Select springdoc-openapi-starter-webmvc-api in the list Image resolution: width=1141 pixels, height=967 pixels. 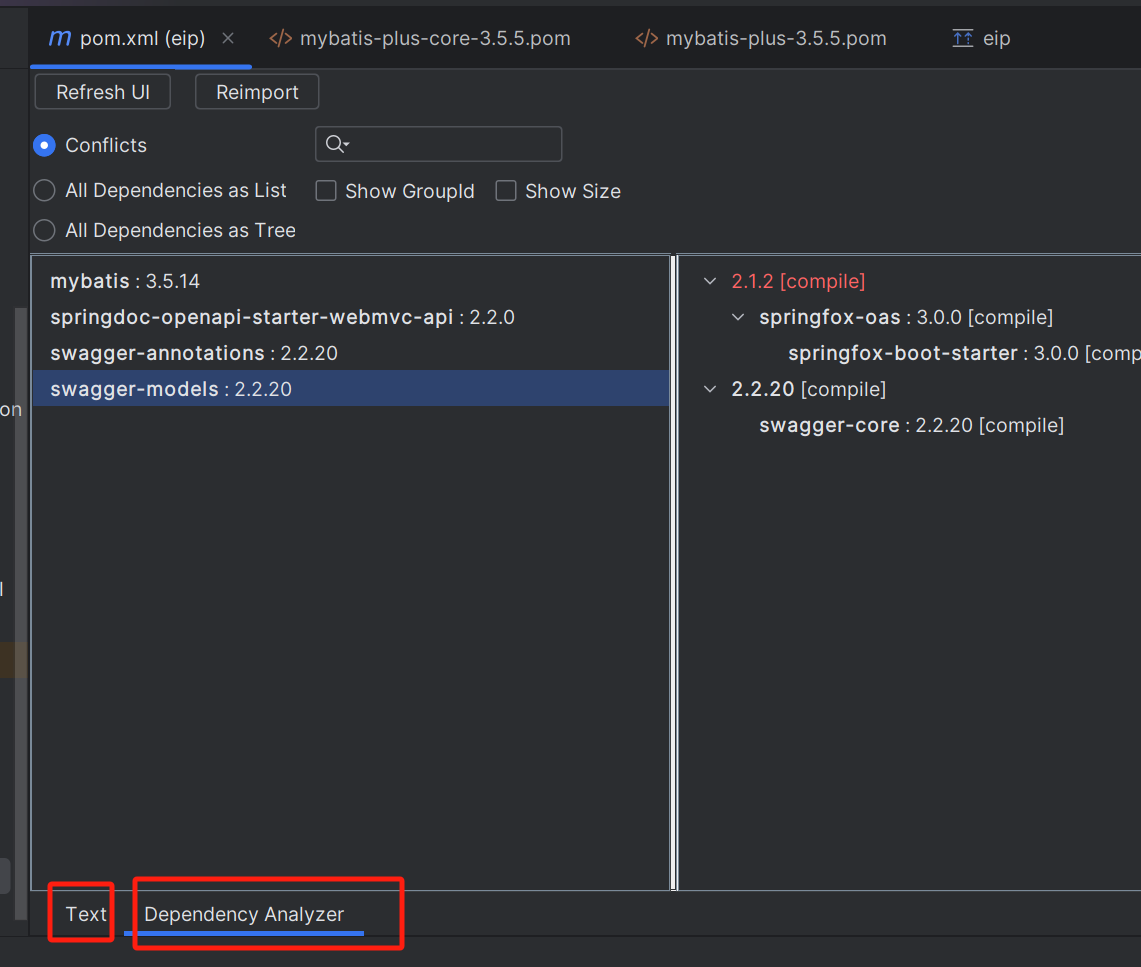tap(351, 317)
